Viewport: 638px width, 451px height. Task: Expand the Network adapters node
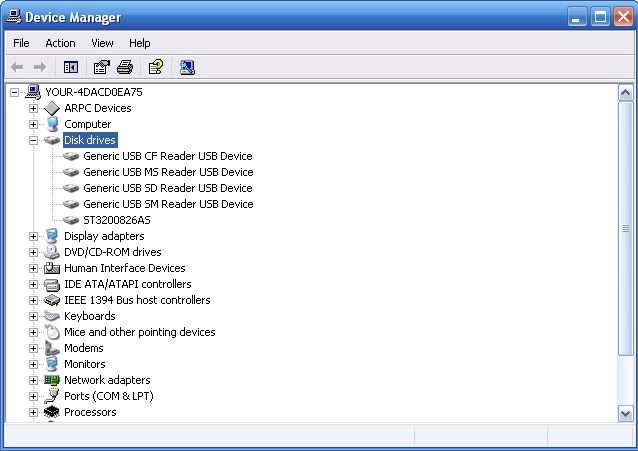click(x=33, y=380)
